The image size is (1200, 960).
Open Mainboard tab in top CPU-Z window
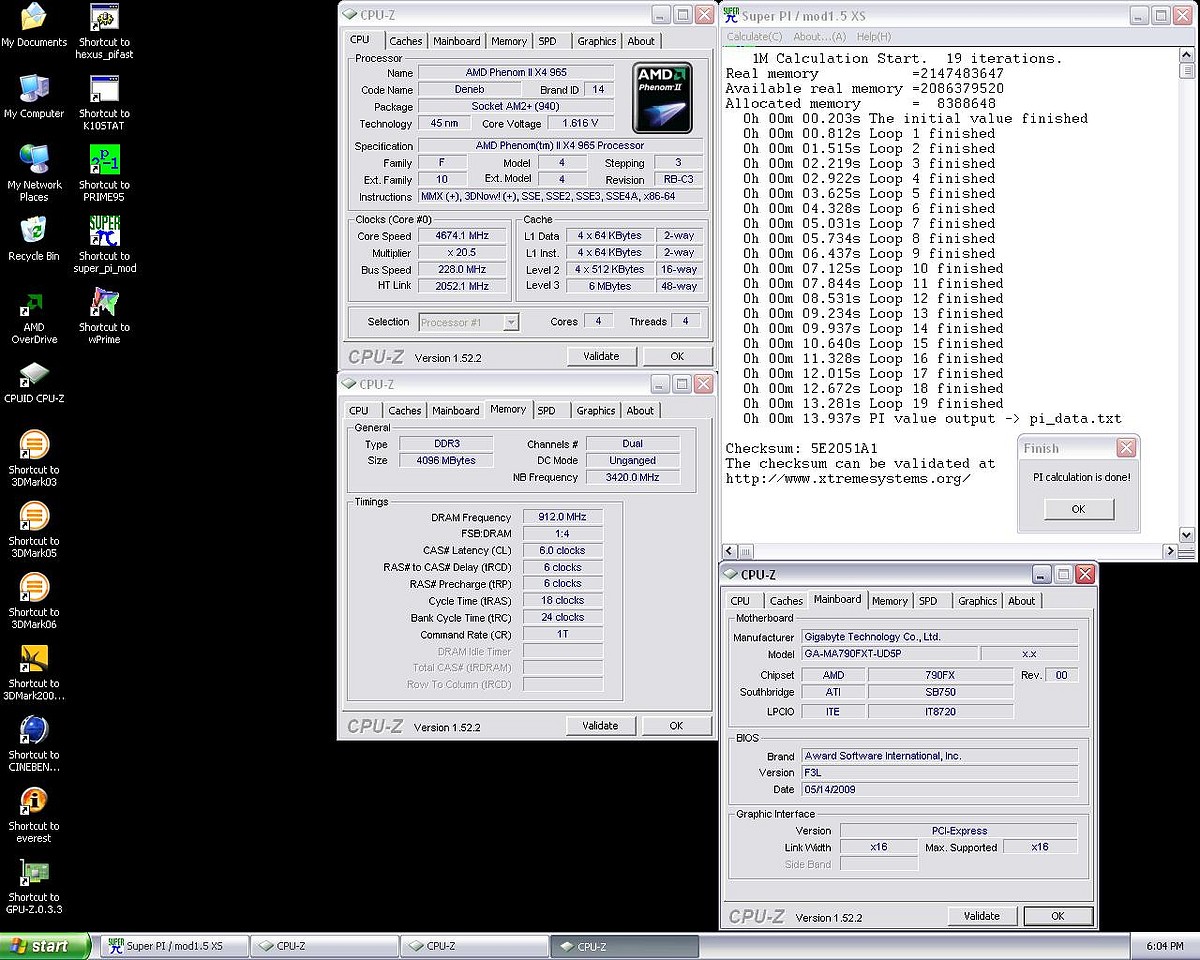(x=457, y=41)
